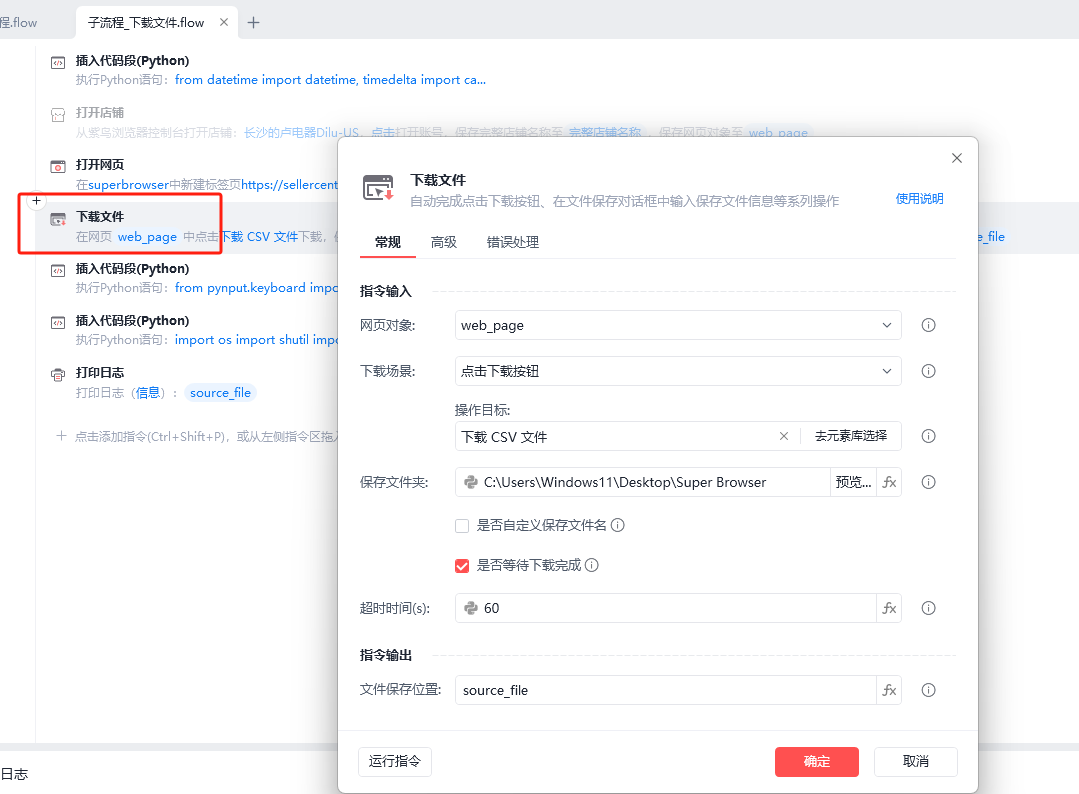Clear the 下载 CSV 文件 target element
Screen dimensions: 1079x794
(x=784, y=436)
